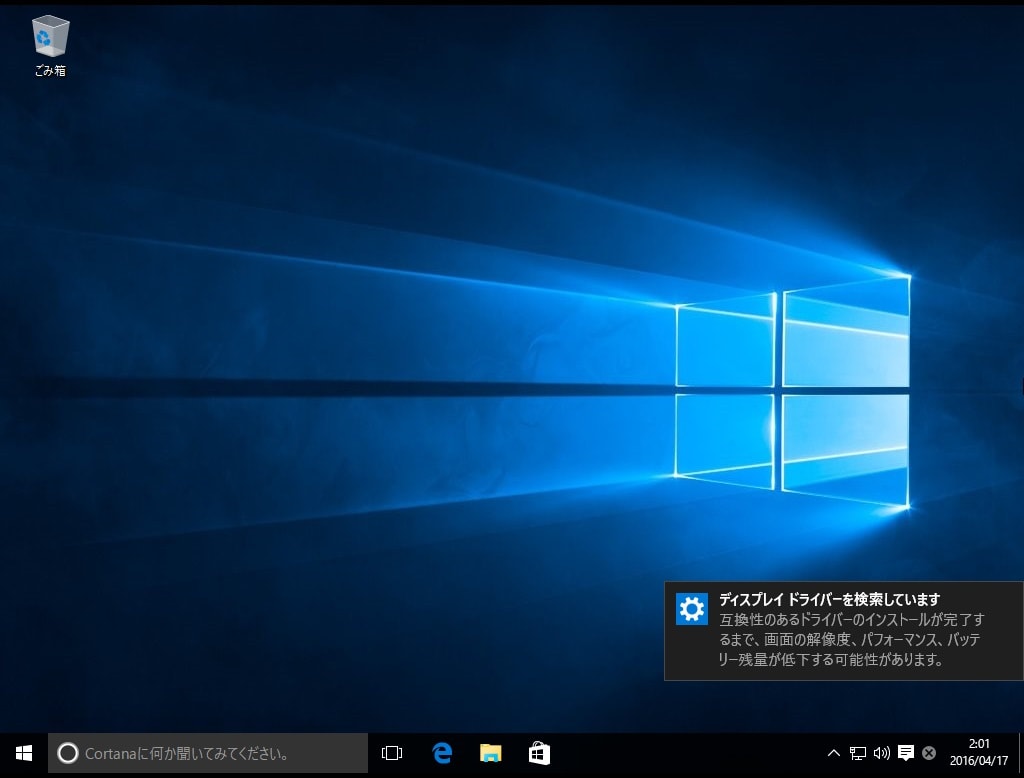This screenshot has height=778, width=1024.
Task: Open Task View from the taskbar
Action: click(392, 753)
